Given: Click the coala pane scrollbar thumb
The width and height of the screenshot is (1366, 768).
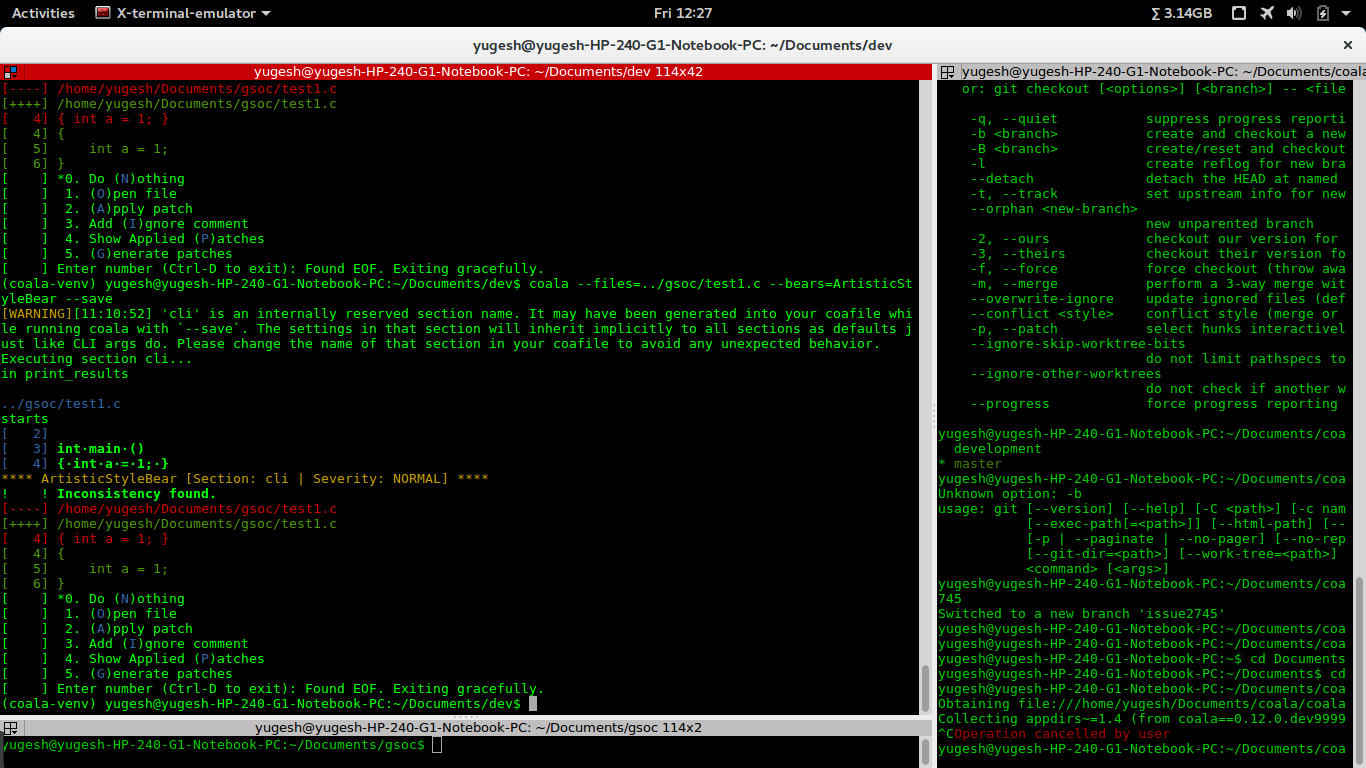Looking at the screenshot, I should click(1360, 669).
